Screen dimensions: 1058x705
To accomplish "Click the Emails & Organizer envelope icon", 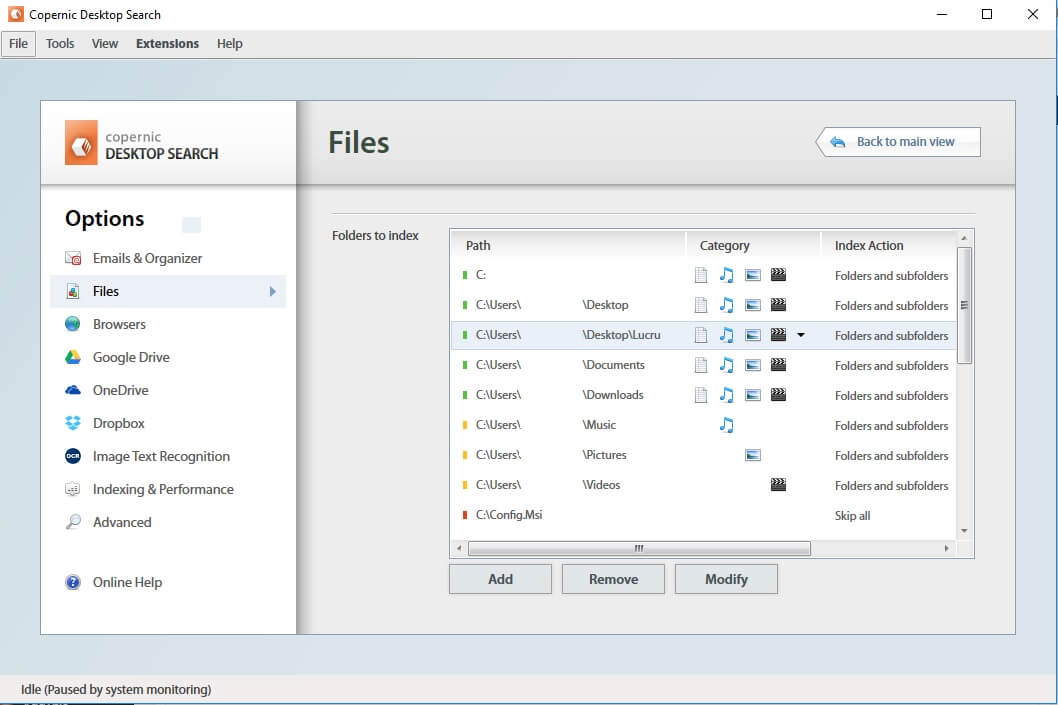I will (x=73, y=258).
